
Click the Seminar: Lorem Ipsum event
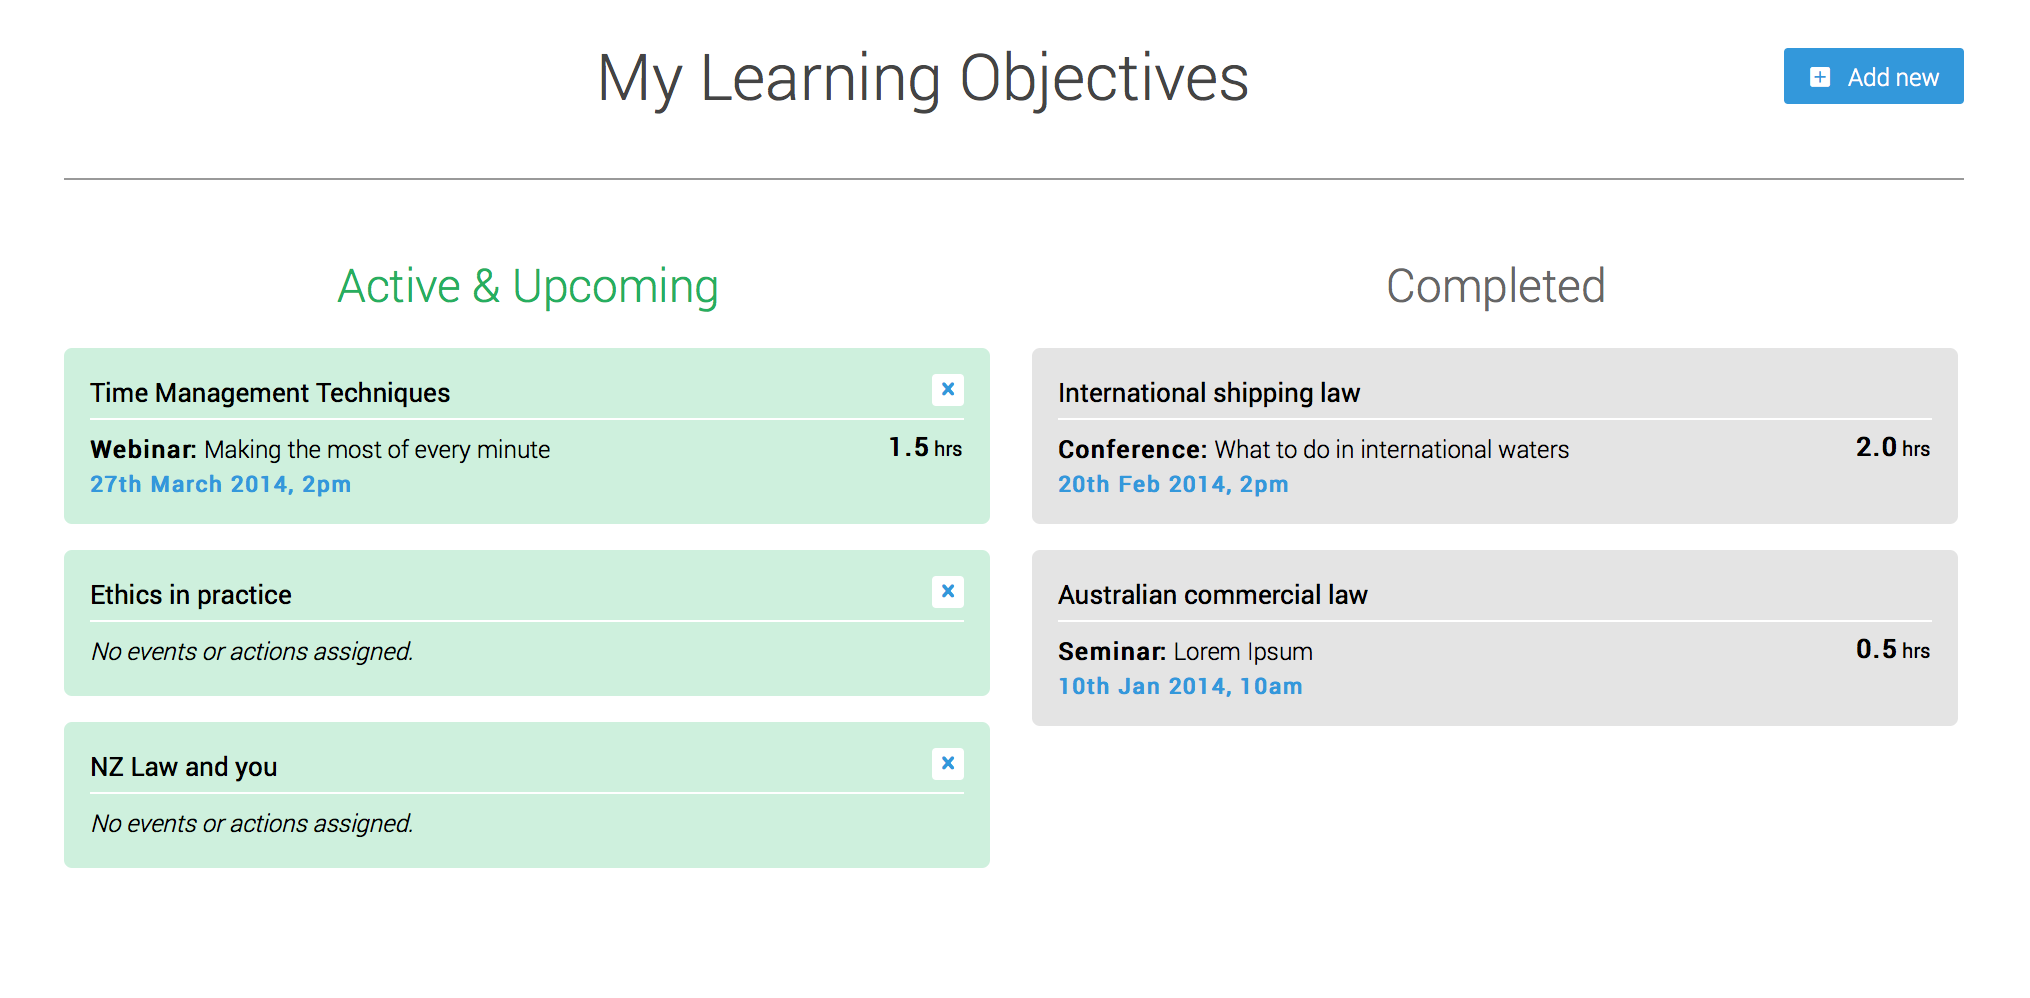1185,652
